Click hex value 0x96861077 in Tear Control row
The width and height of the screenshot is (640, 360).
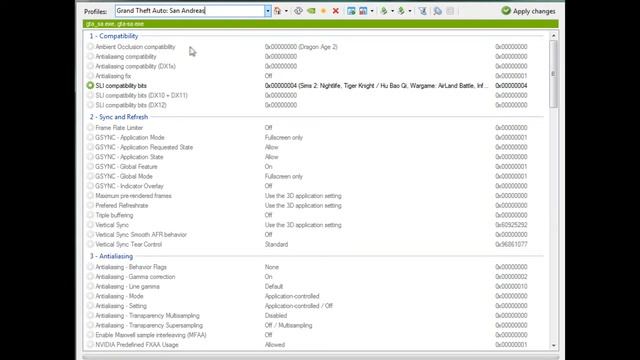(511, 244)
